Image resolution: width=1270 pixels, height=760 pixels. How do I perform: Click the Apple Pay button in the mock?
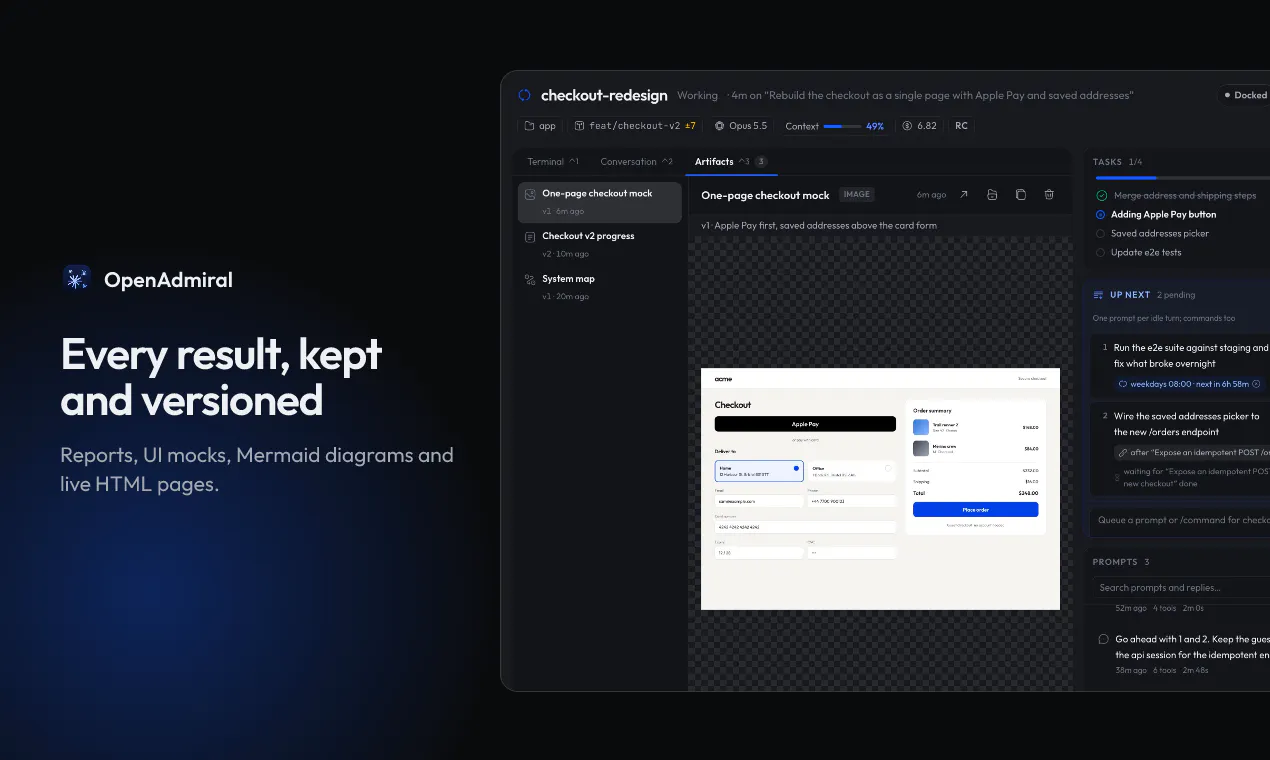[805, 424]
